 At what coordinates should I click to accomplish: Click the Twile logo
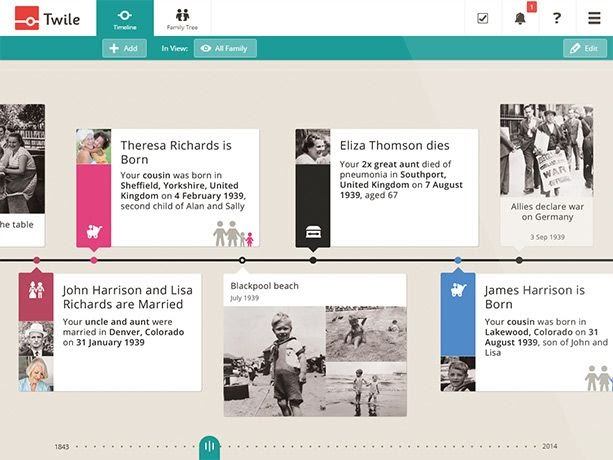[x=47, y=18]
